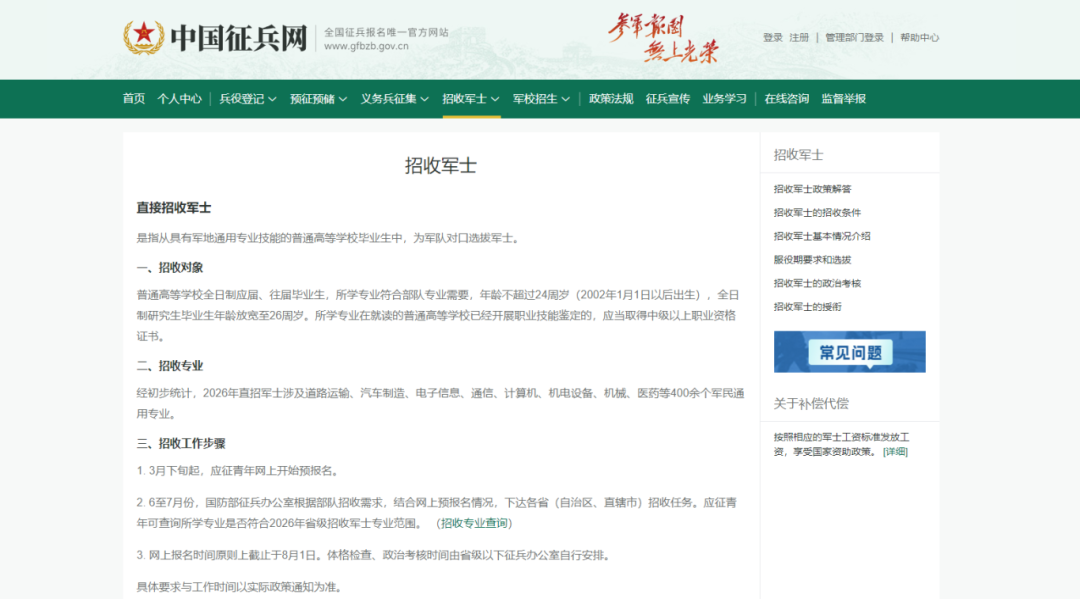Click the [详细] link under 关于补偿代偿
The image size is (1080, 599).
[x=895, y=452]
